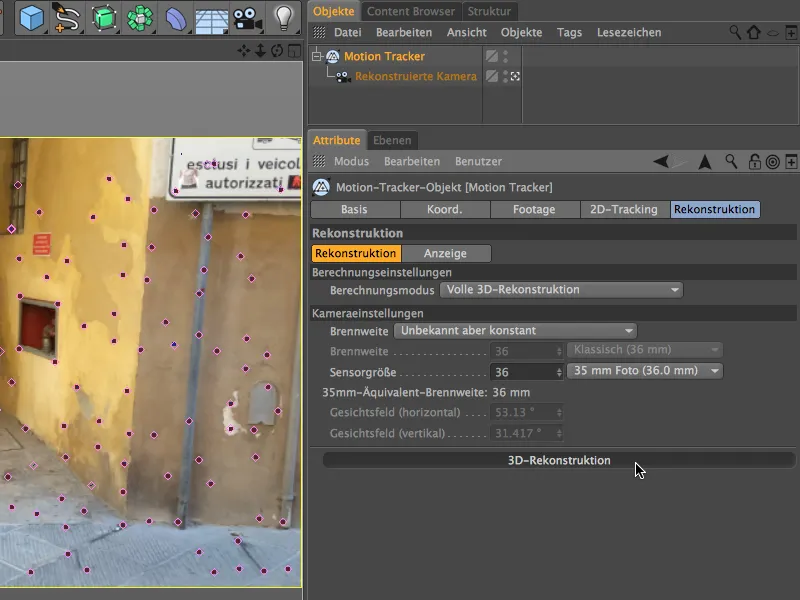The width and height of the screenshot is (800, 600).
Task: Open the Basis tab
Action: (x=355, y=210)
